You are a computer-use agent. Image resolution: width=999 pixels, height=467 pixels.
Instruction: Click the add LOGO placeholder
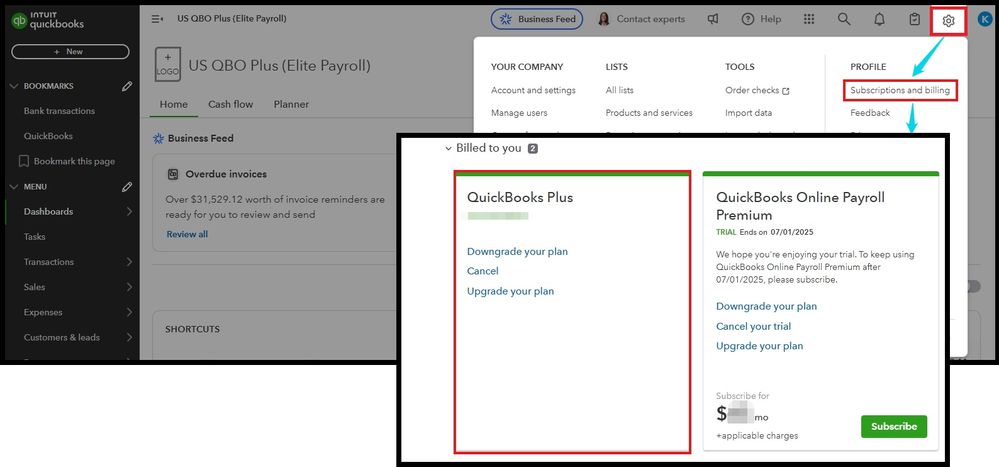tap(168, 64)
